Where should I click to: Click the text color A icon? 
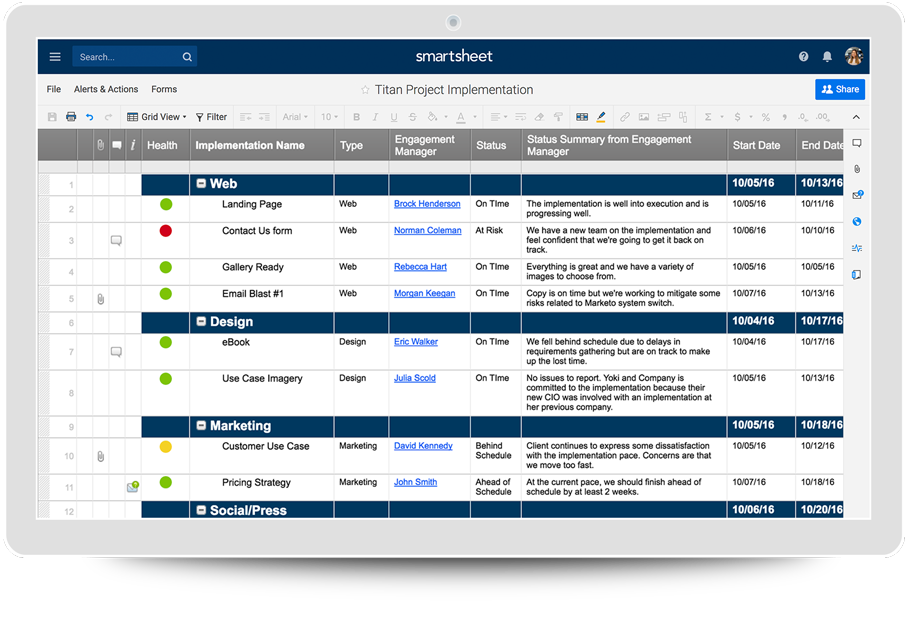click(x=461, y=118)
